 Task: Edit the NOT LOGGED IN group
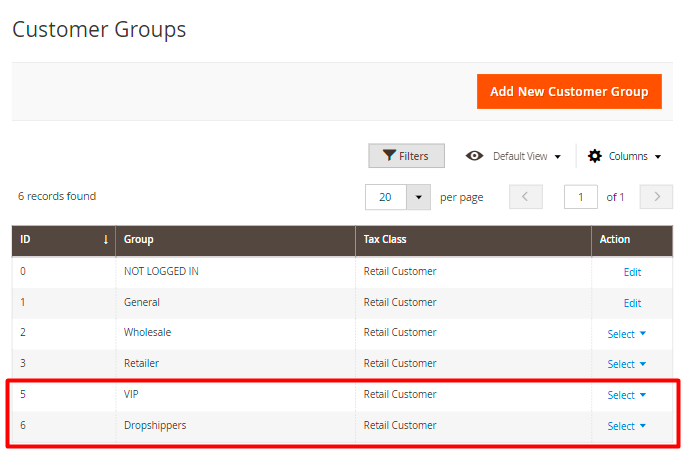click(x=632, y=272)
